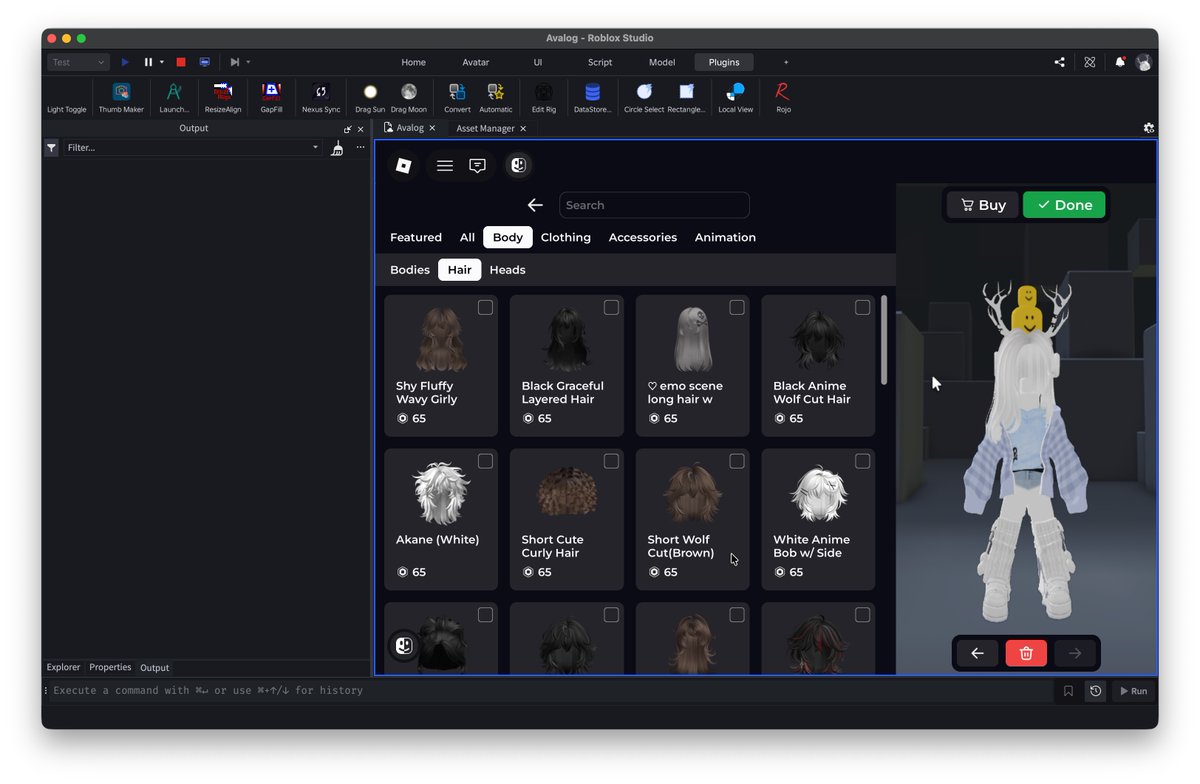Check the White Anime Bob w/ Side checkbox
Viewport: 1200px width, 784px height.
coord(863,461)
